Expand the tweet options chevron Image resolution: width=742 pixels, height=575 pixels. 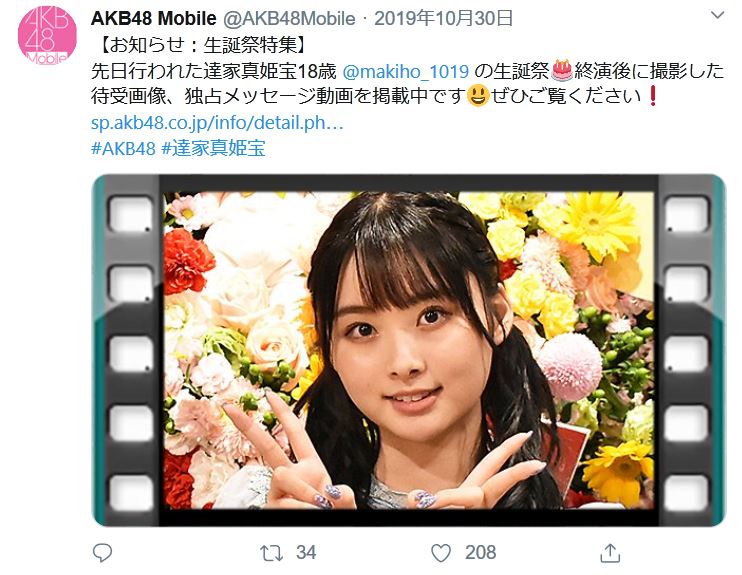coord(717,16)
